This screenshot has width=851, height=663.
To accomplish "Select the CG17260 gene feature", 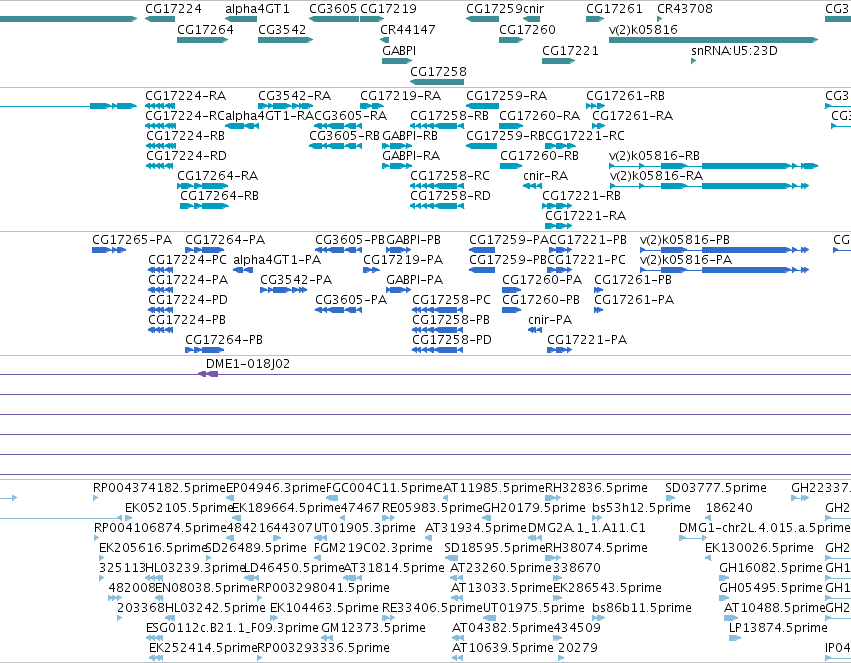I will [511, 40].
